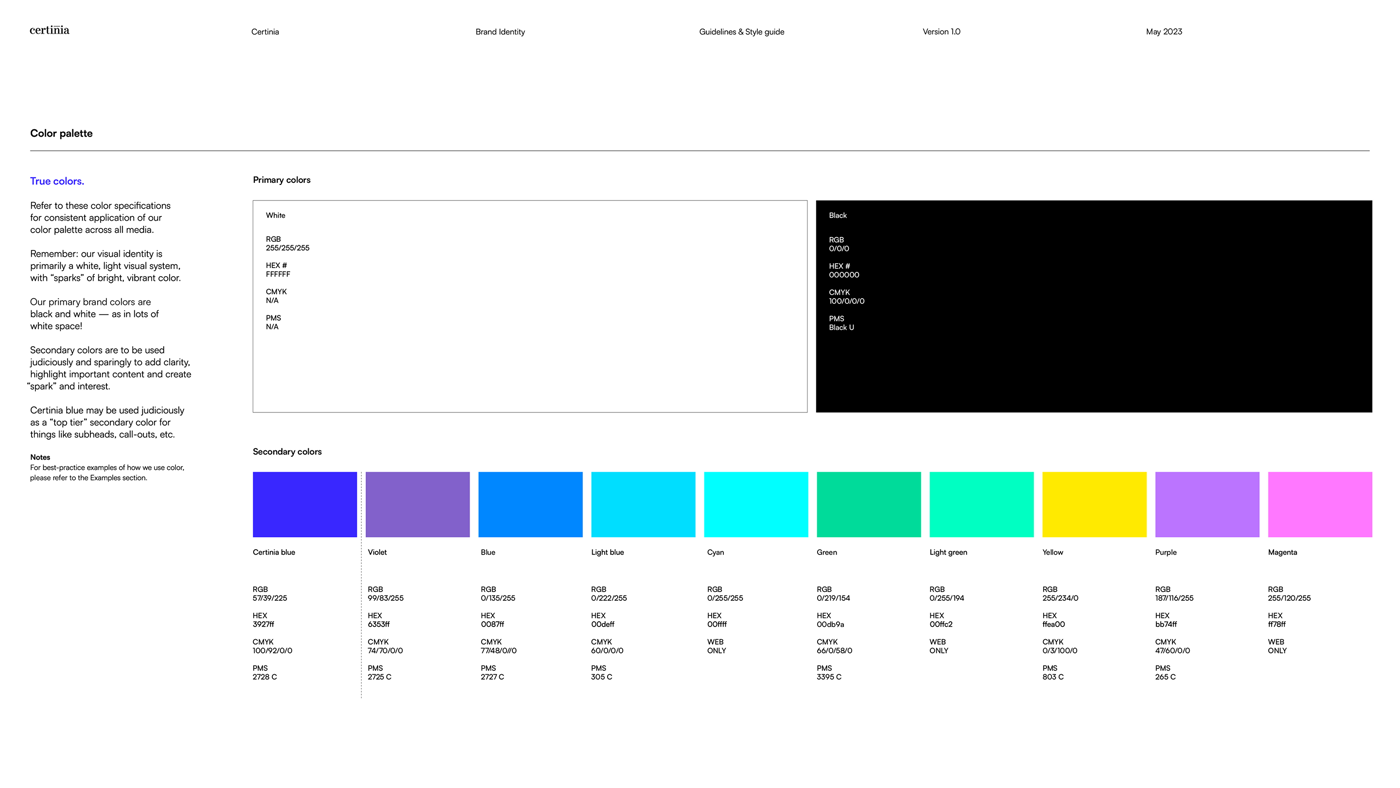This screenshot has width=1400, height=788.
Task: Click the 'Color palette' page title
Action: [61, 133]
